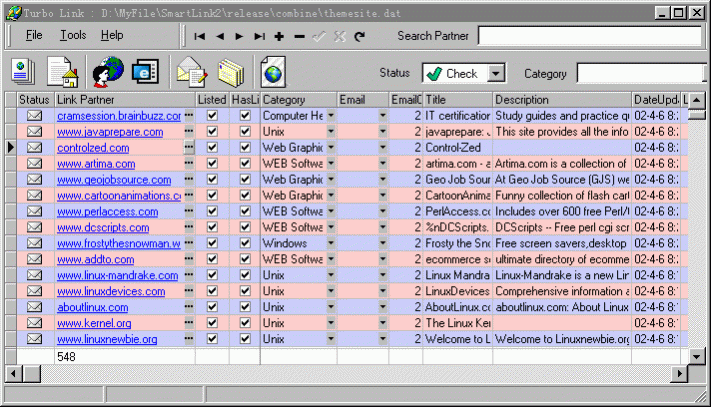Screen dimensions: 711x407
Task: Click the browser window 'e' icon
Action: point(145,72)
